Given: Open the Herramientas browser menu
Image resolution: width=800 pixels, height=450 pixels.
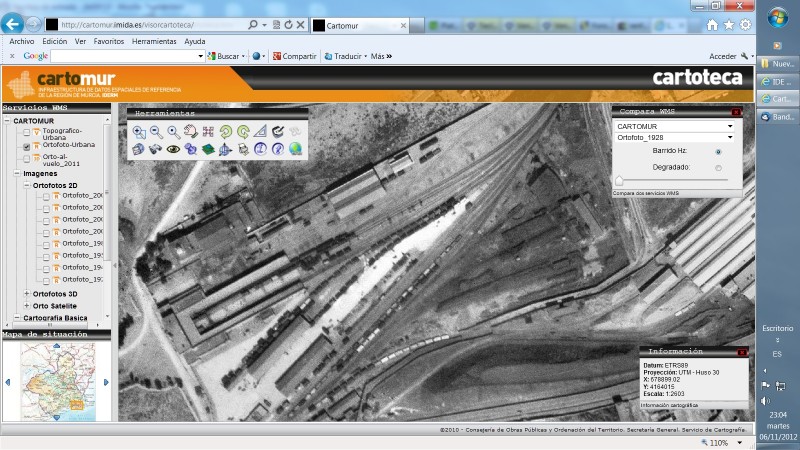Looking at the screenshot, I should [154, 41].
